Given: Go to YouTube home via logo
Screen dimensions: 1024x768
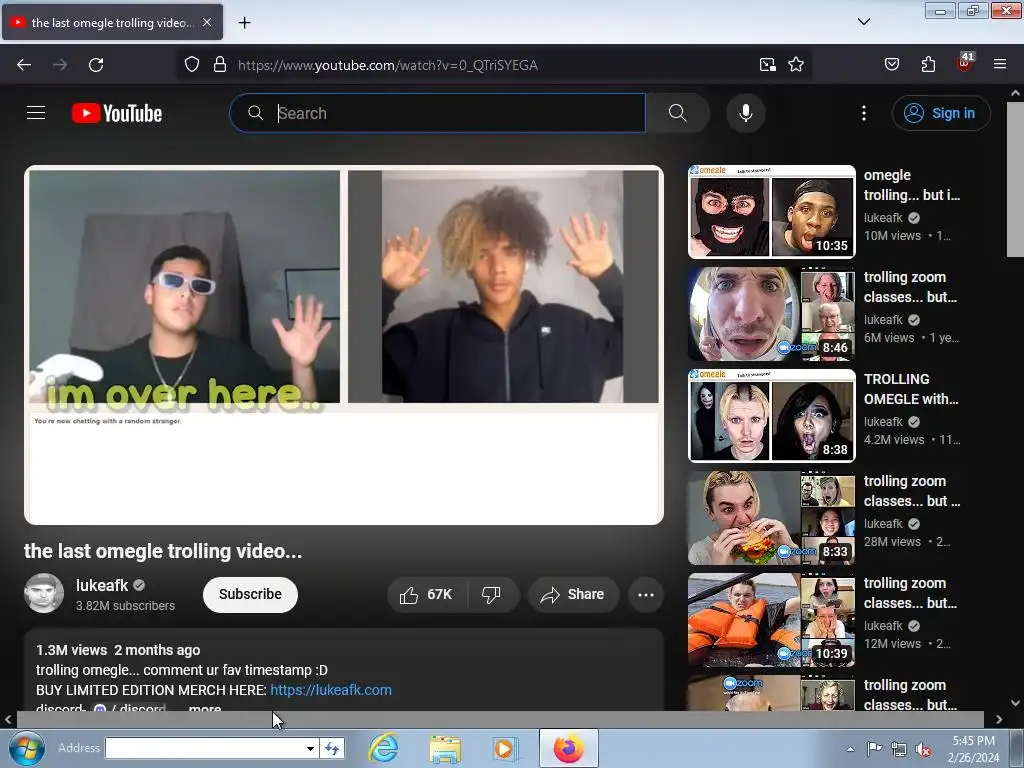Looking at the screenshot, I should [117, 113].
